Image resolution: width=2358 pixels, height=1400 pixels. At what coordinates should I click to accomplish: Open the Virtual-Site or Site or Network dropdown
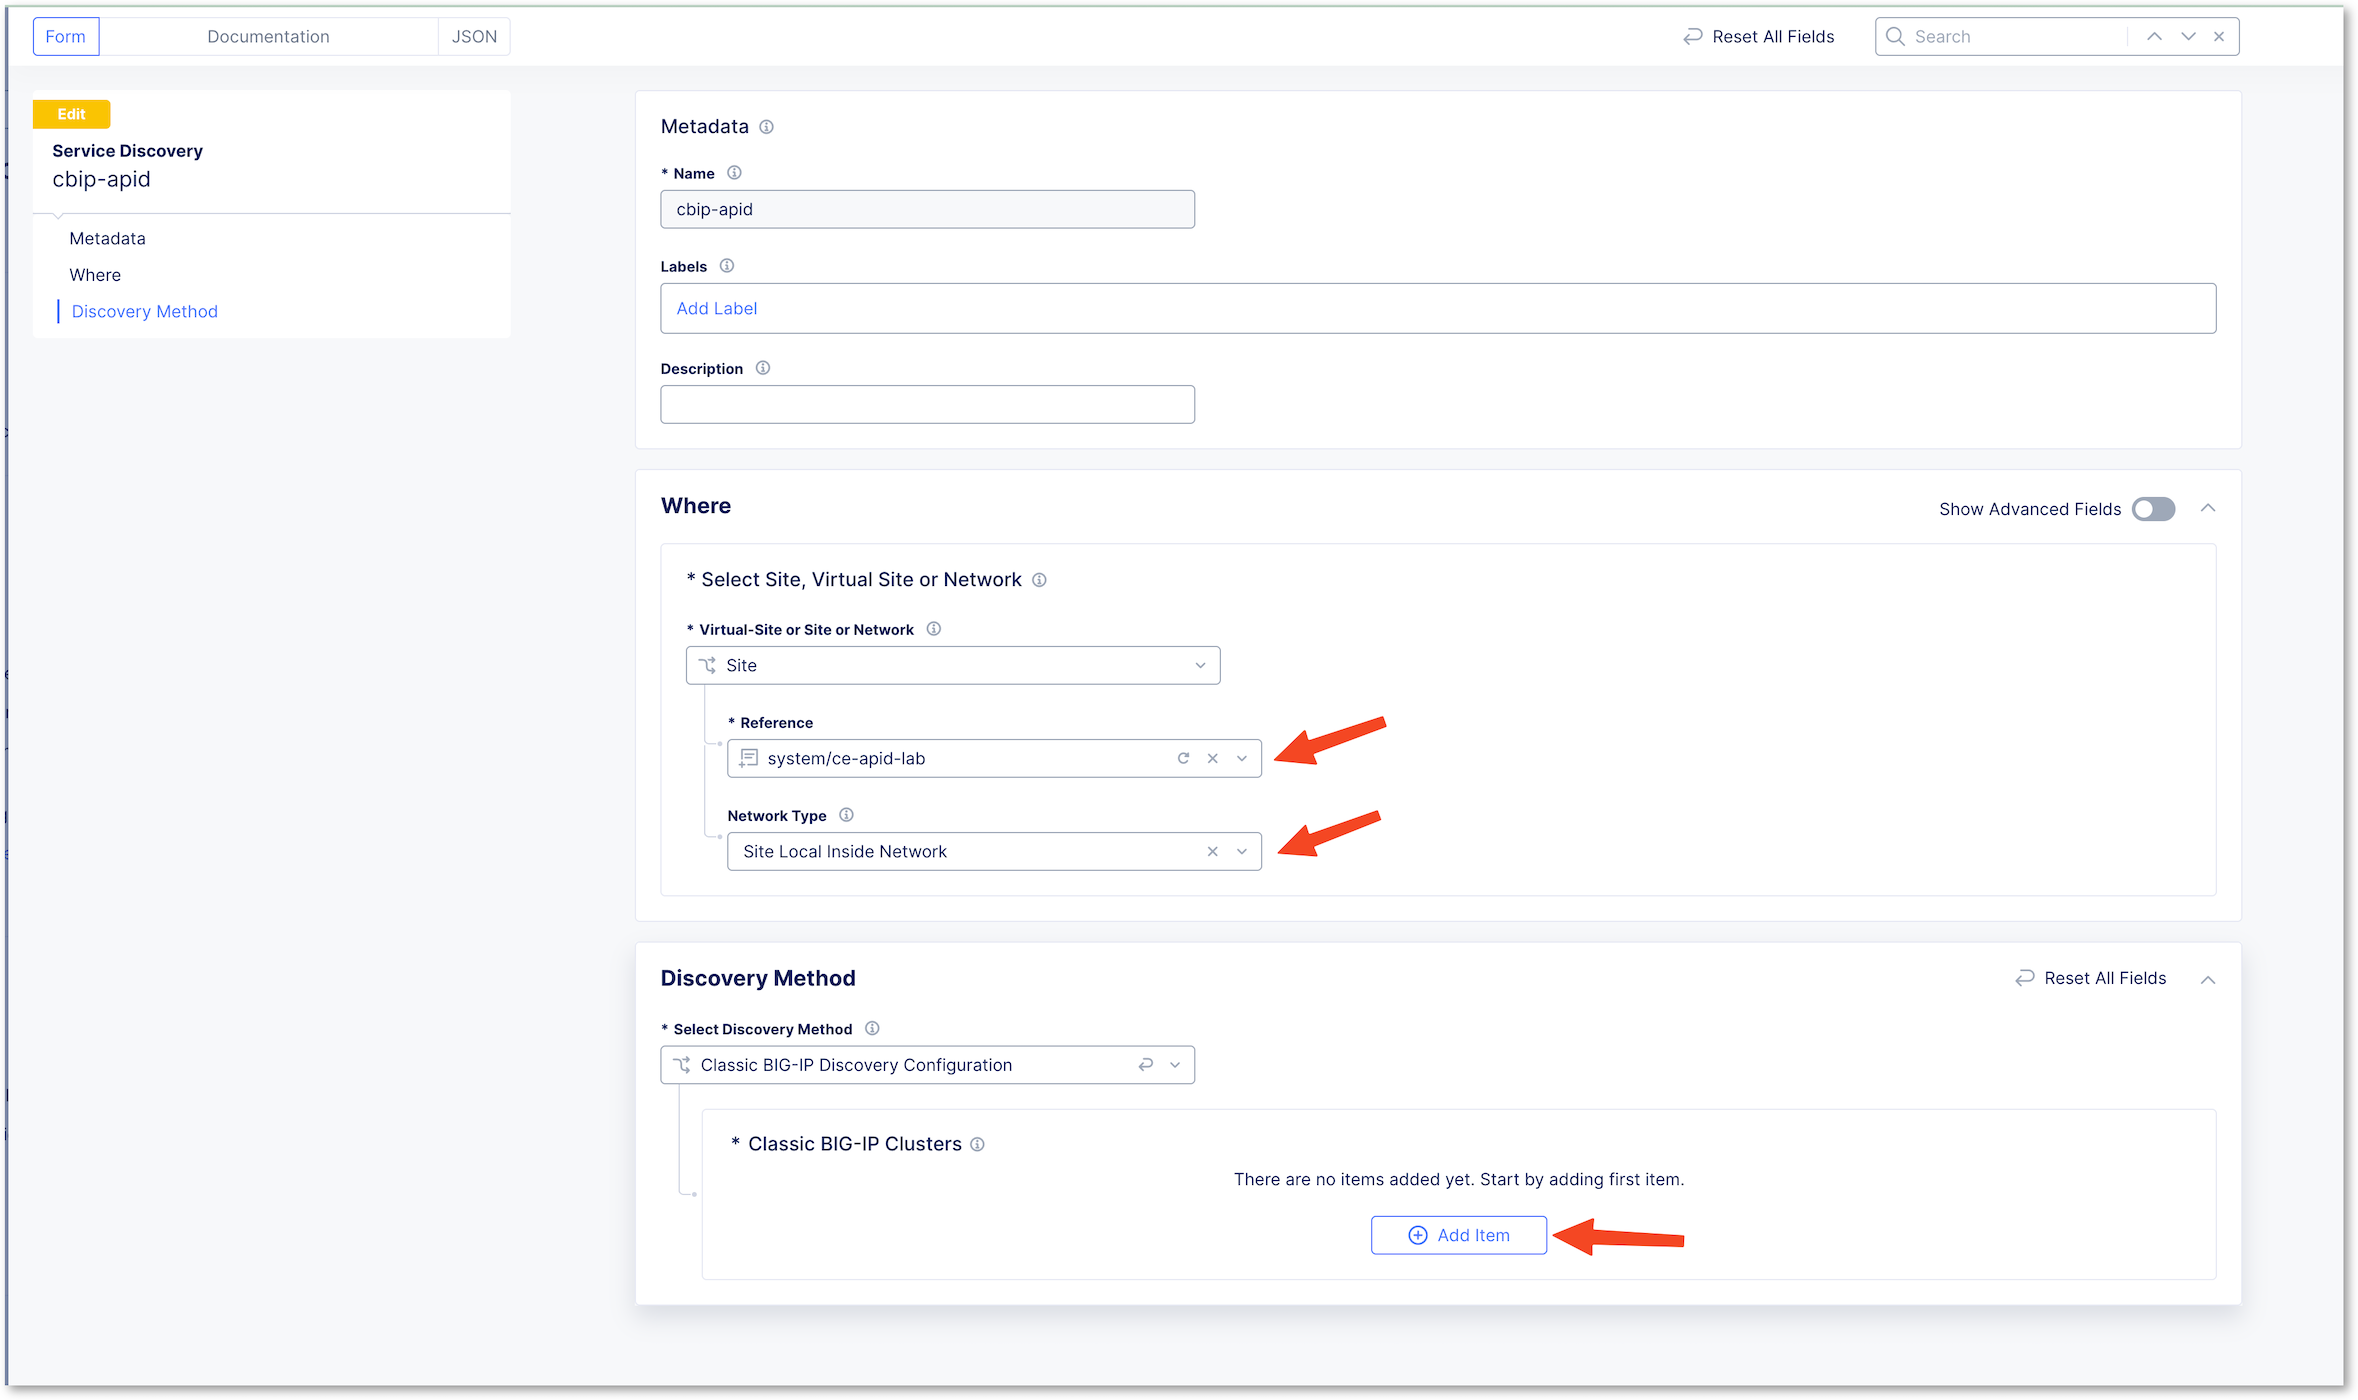pyautogui.click(x=953, y=665)
